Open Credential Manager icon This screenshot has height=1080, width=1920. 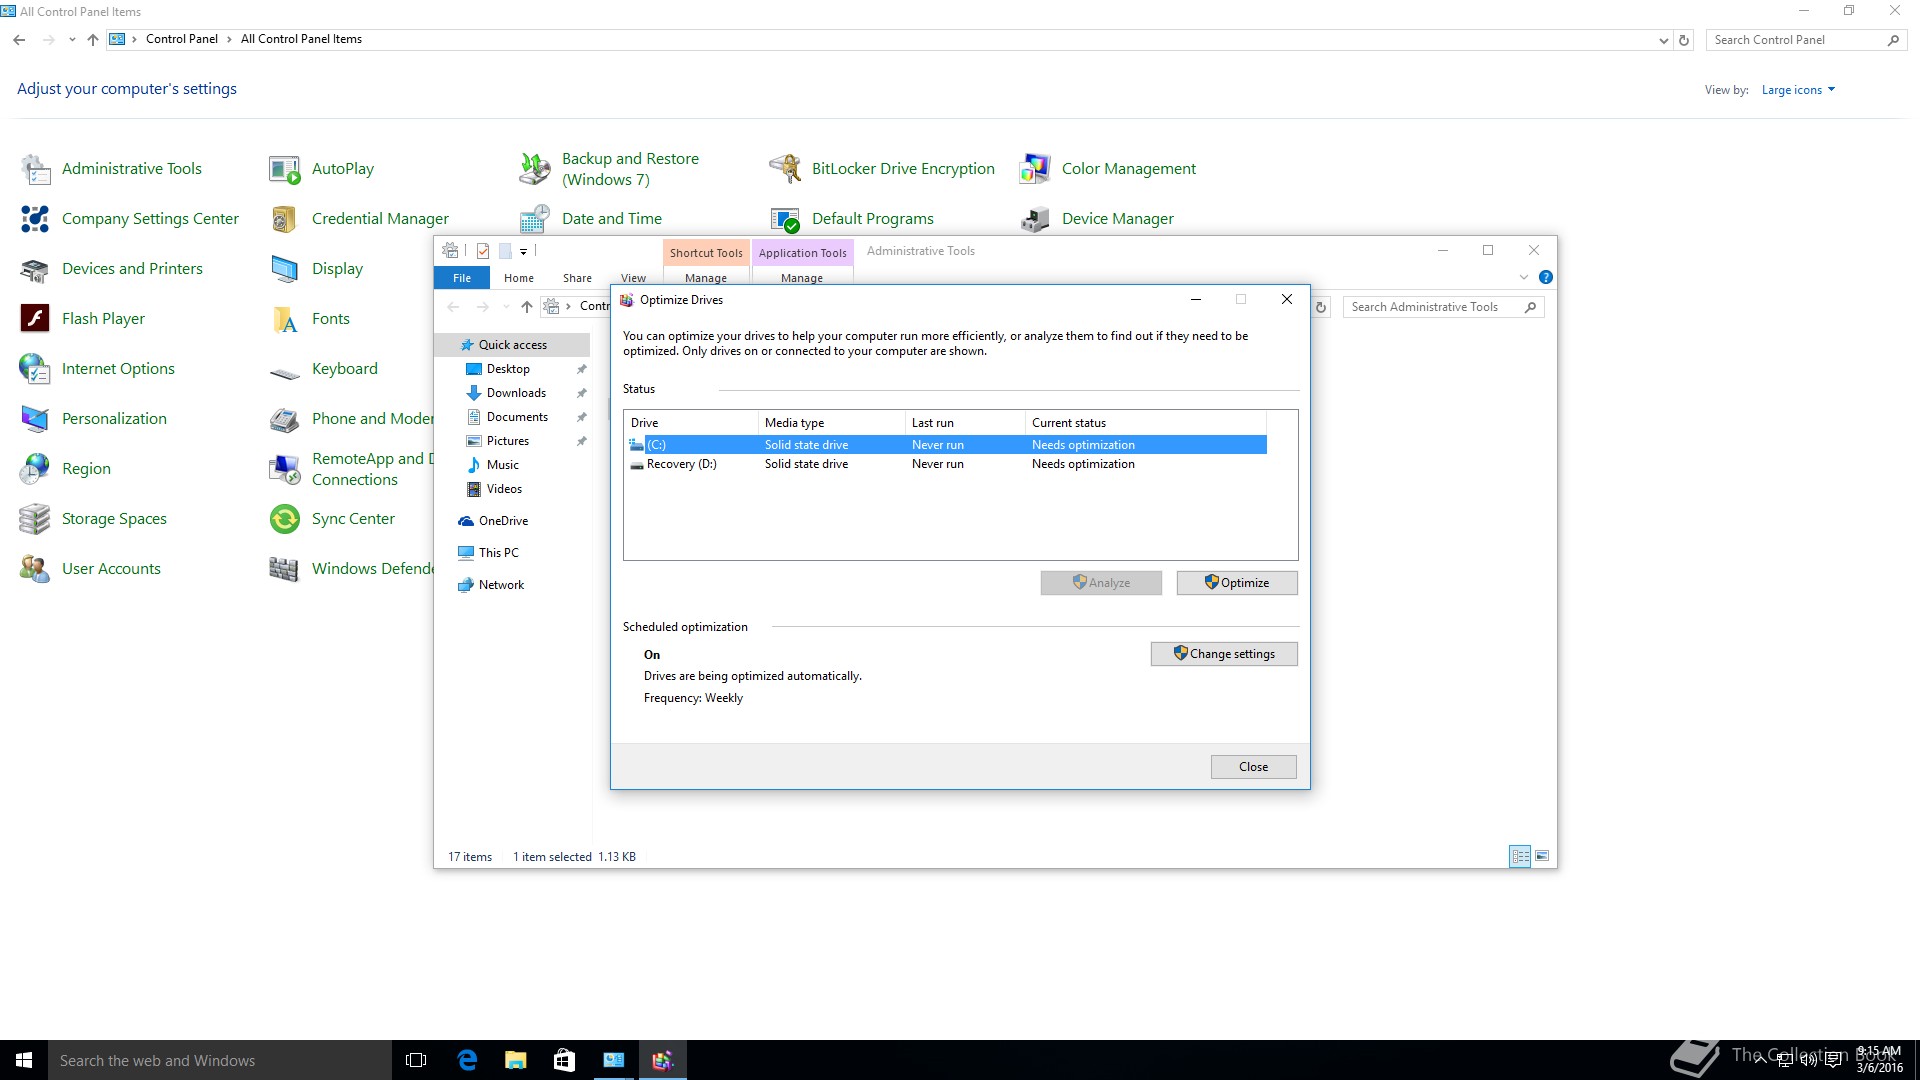click(x=285, y=219)
